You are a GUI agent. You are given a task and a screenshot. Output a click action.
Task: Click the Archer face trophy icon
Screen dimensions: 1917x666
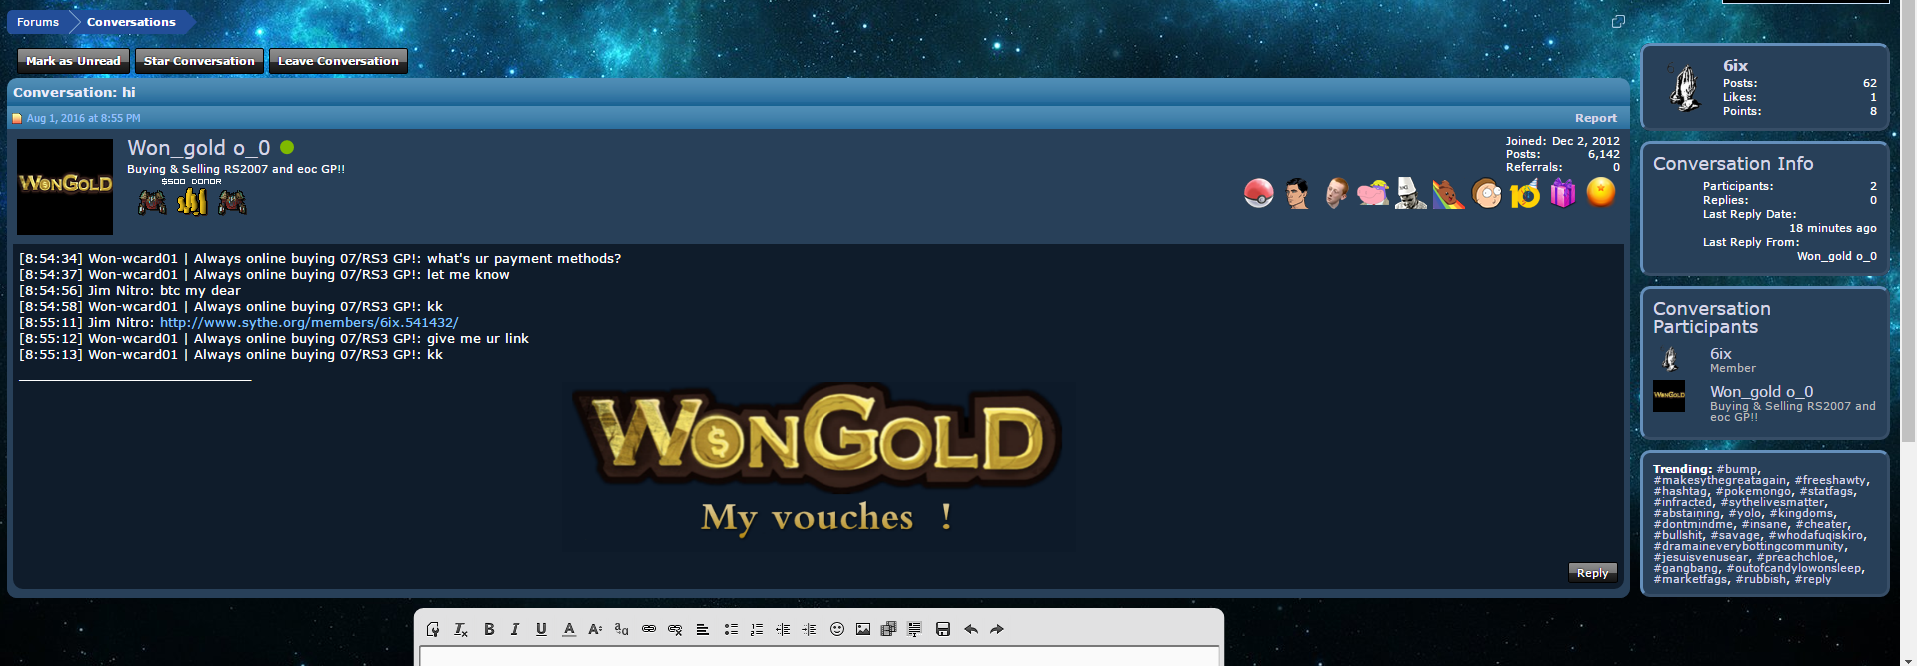1297,193
